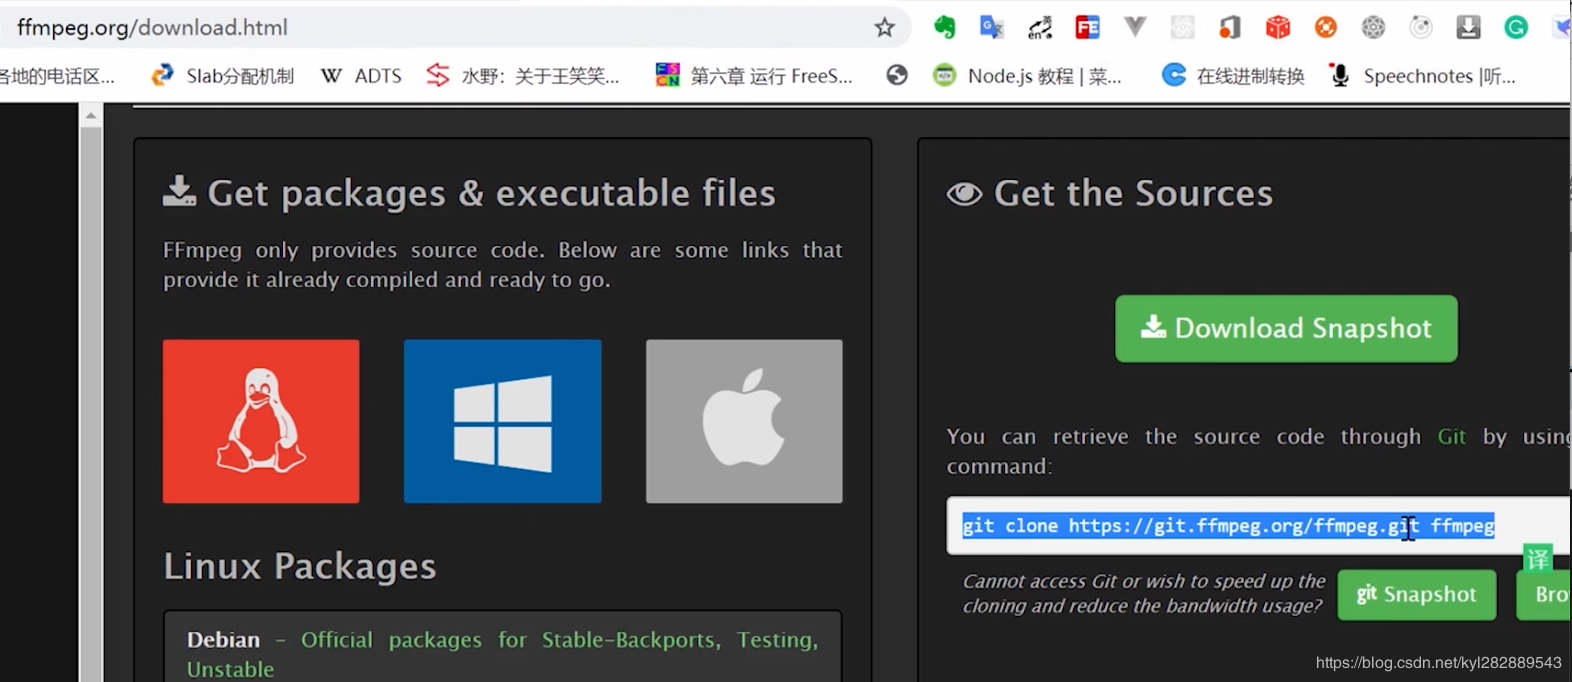Viewport: 1572px width, 682px height.
Task: Open the Google Translate extension
Action: tap(991, 28)
